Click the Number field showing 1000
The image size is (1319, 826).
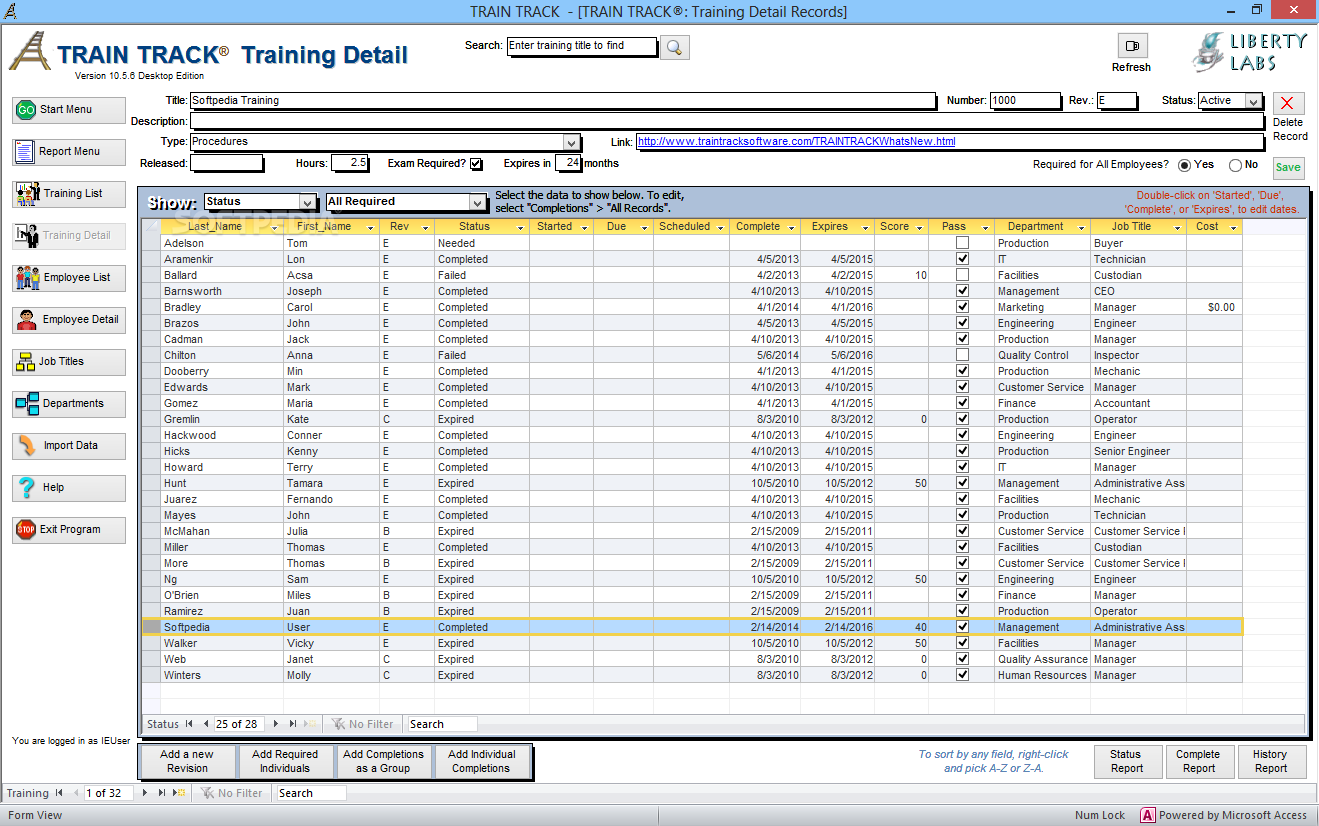point(1025,101)
